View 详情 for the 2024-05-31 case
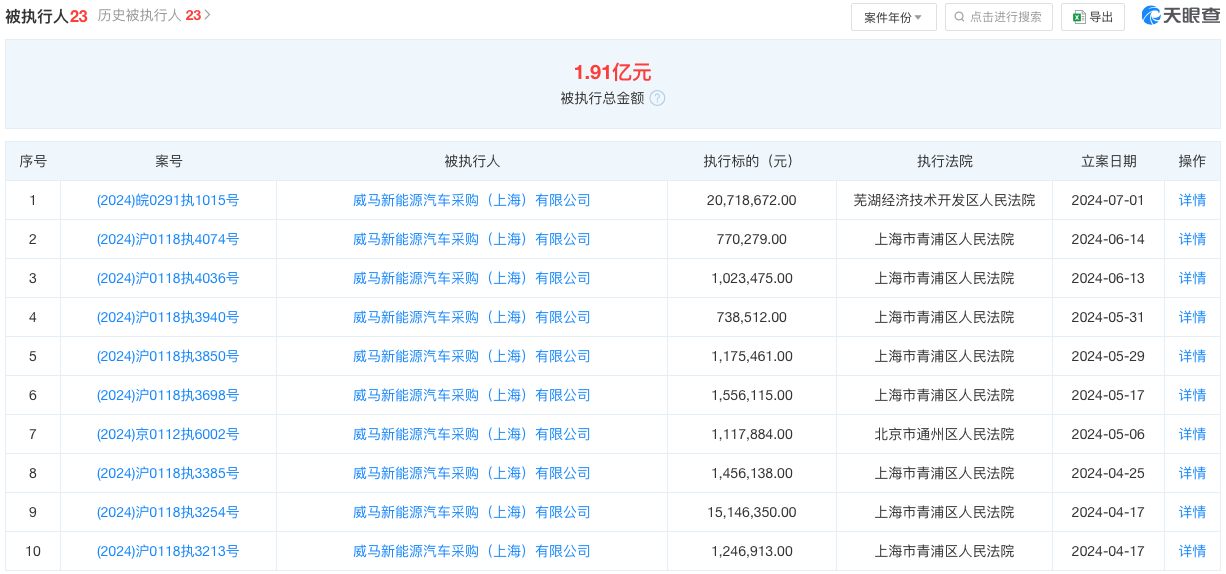 [x=1192, y=317]
